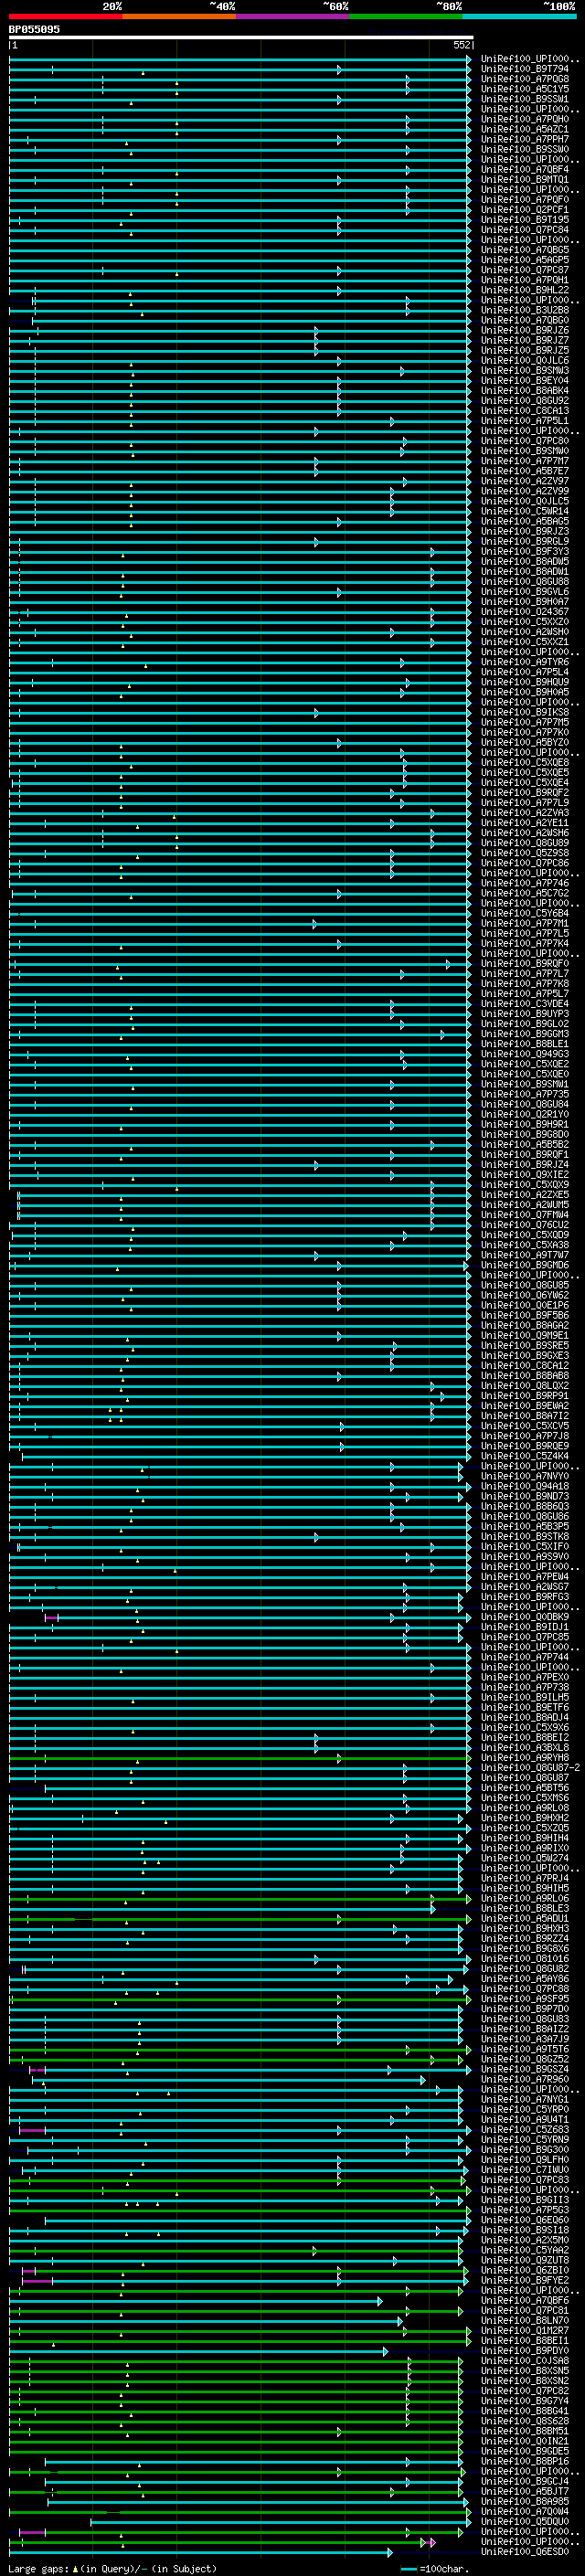Click hit label UniRef100_A7PPH7
585x2576 pixels.
525,139
